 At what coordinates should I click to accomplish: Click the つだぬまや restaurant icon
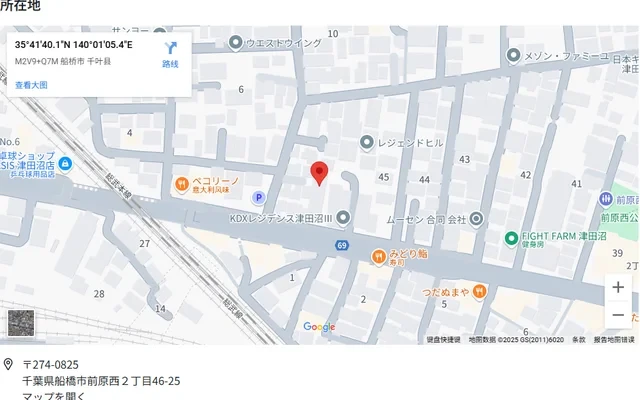coord(479,292)
